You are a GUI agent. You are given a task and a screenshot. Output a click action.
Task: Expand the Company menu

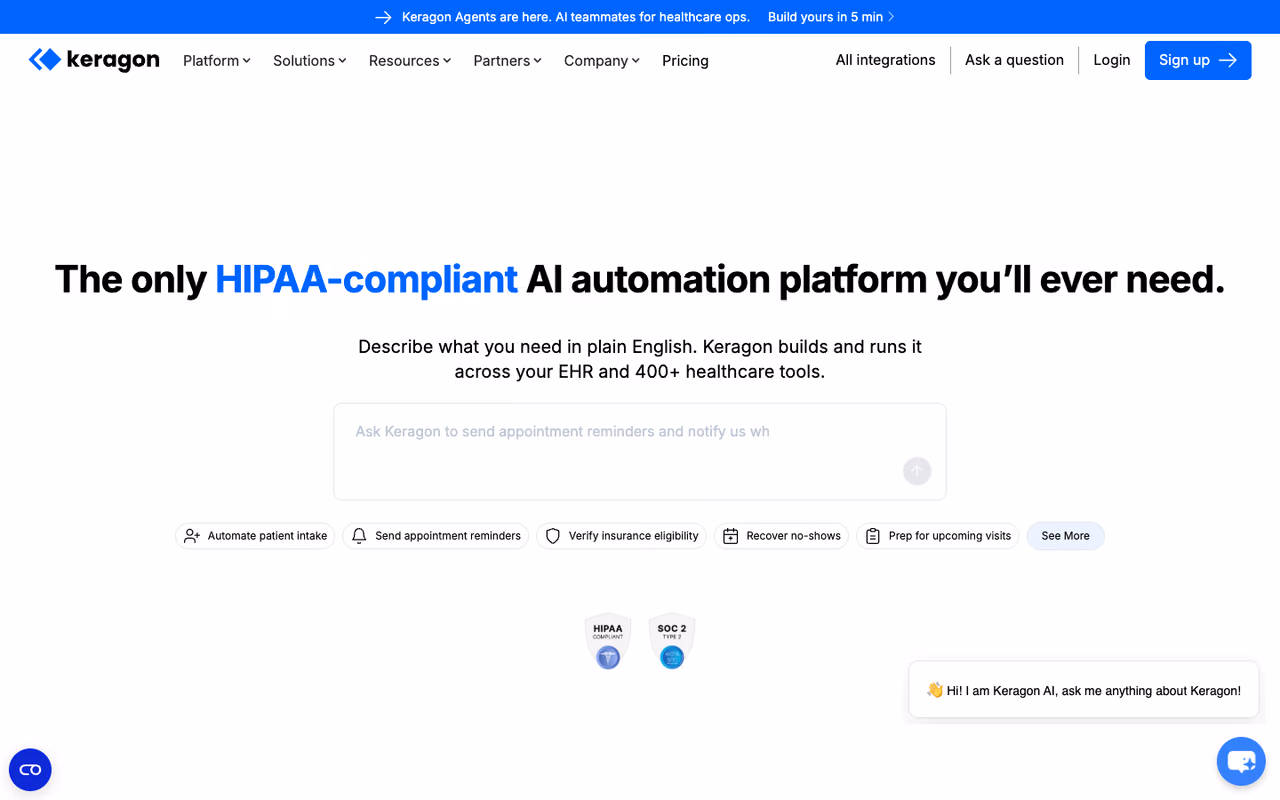pyautogui.click(x=602, y=61)
